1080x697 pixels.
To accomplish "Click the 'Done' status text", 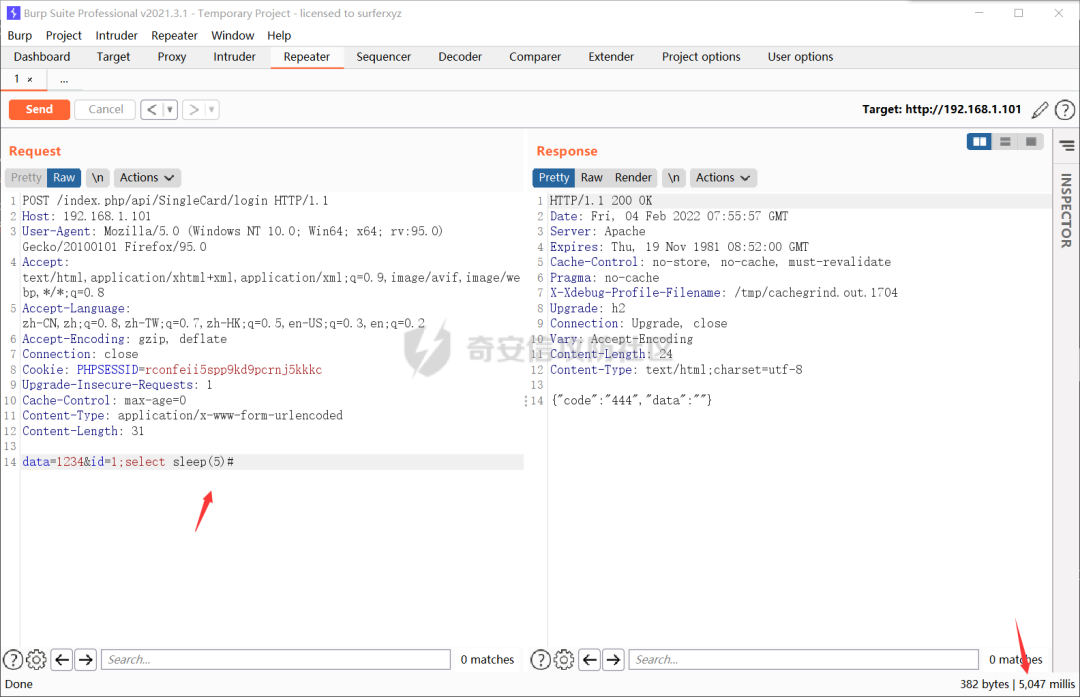I will pyautogui.click(x=19, y=684).
